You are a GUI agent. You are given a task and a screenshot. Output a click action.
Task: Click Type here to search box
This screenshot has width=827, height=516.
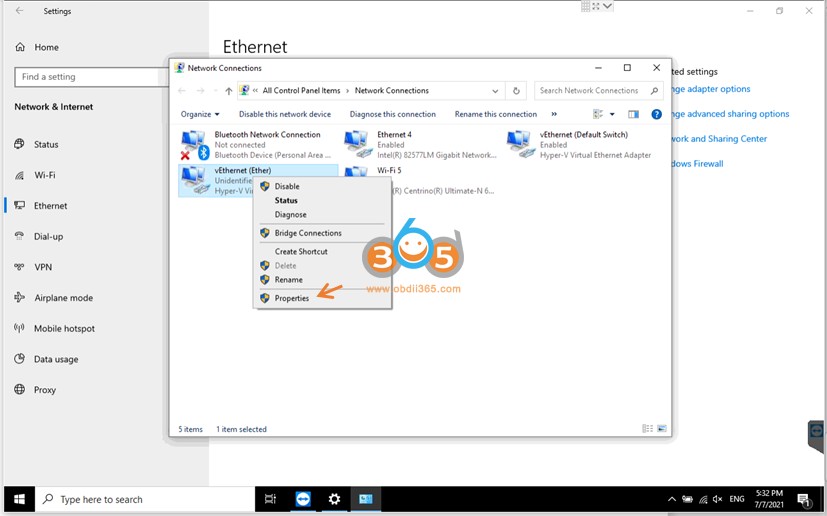tap(145, 499)
